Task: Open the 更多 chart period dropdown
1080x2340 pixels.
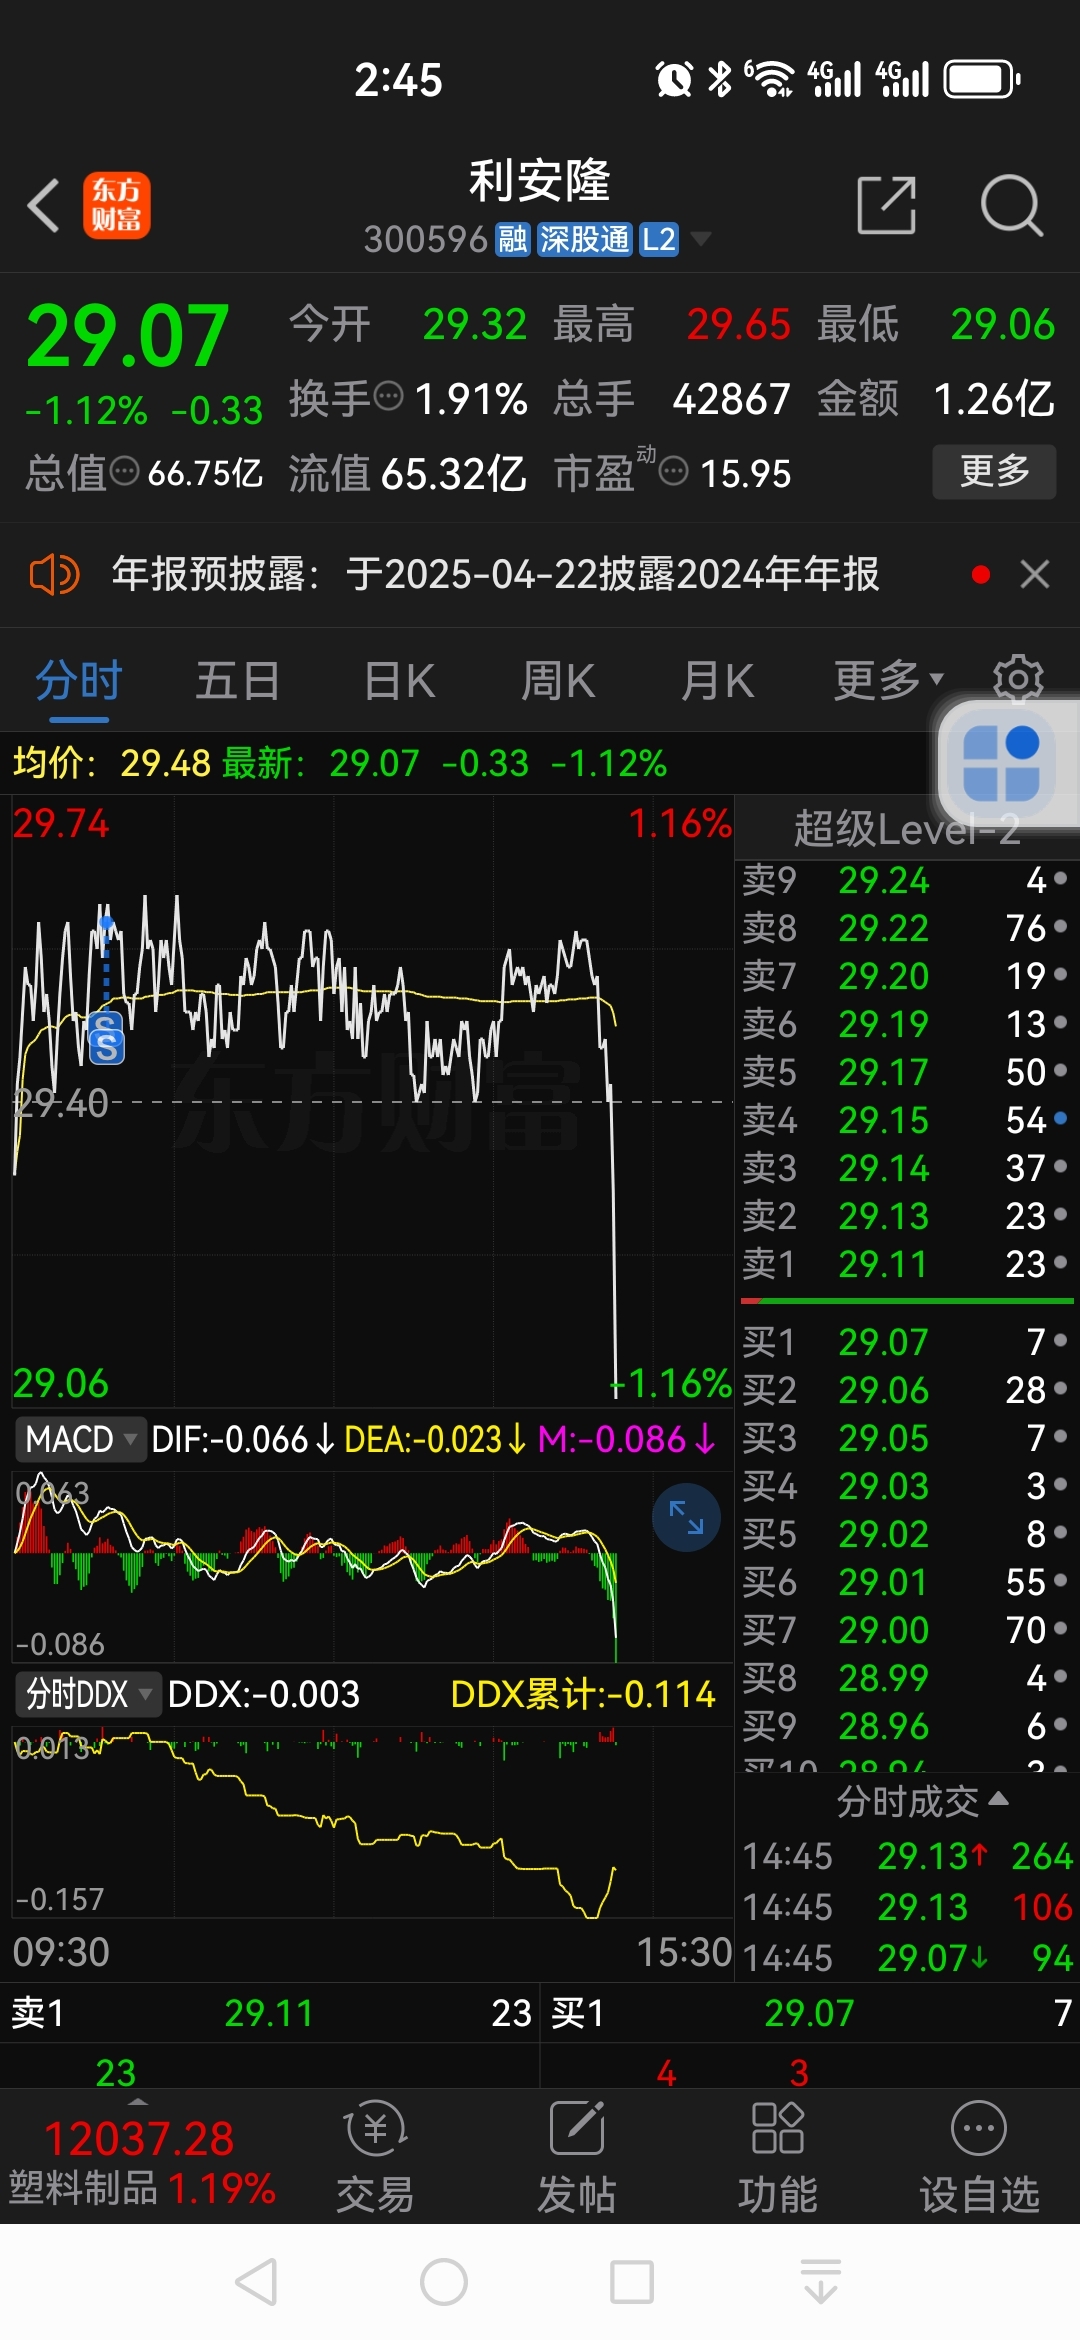Action: pos(889,681)
